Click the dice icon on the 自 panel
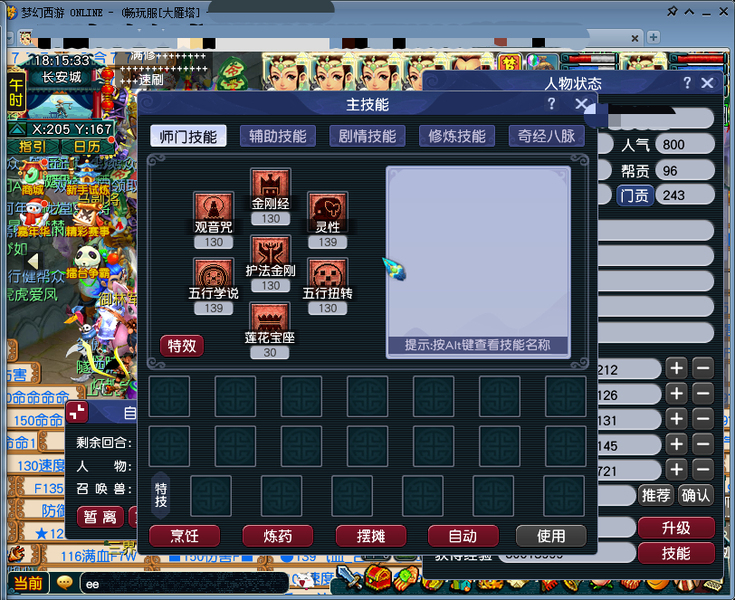Image resolution: width=735 pixels, height=600 pixels. click(77, 412)
